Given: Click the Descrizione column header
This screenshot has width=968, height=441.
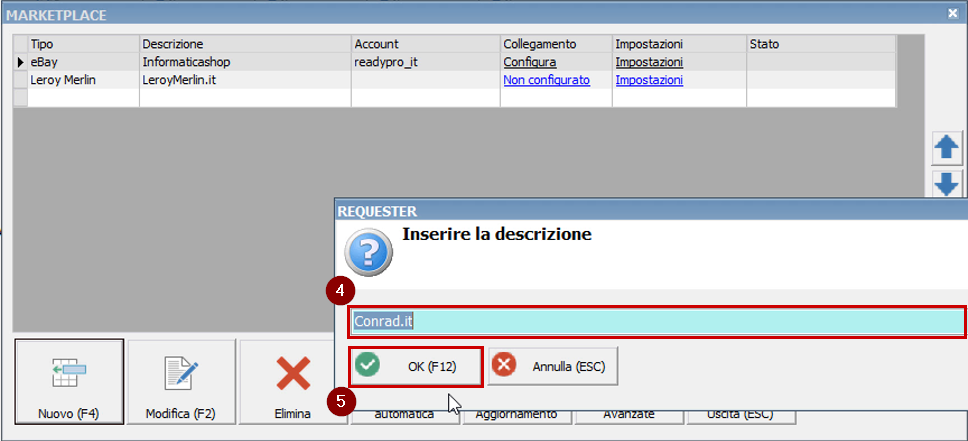Looking at the screenshot, I should (x=245, y=44).
